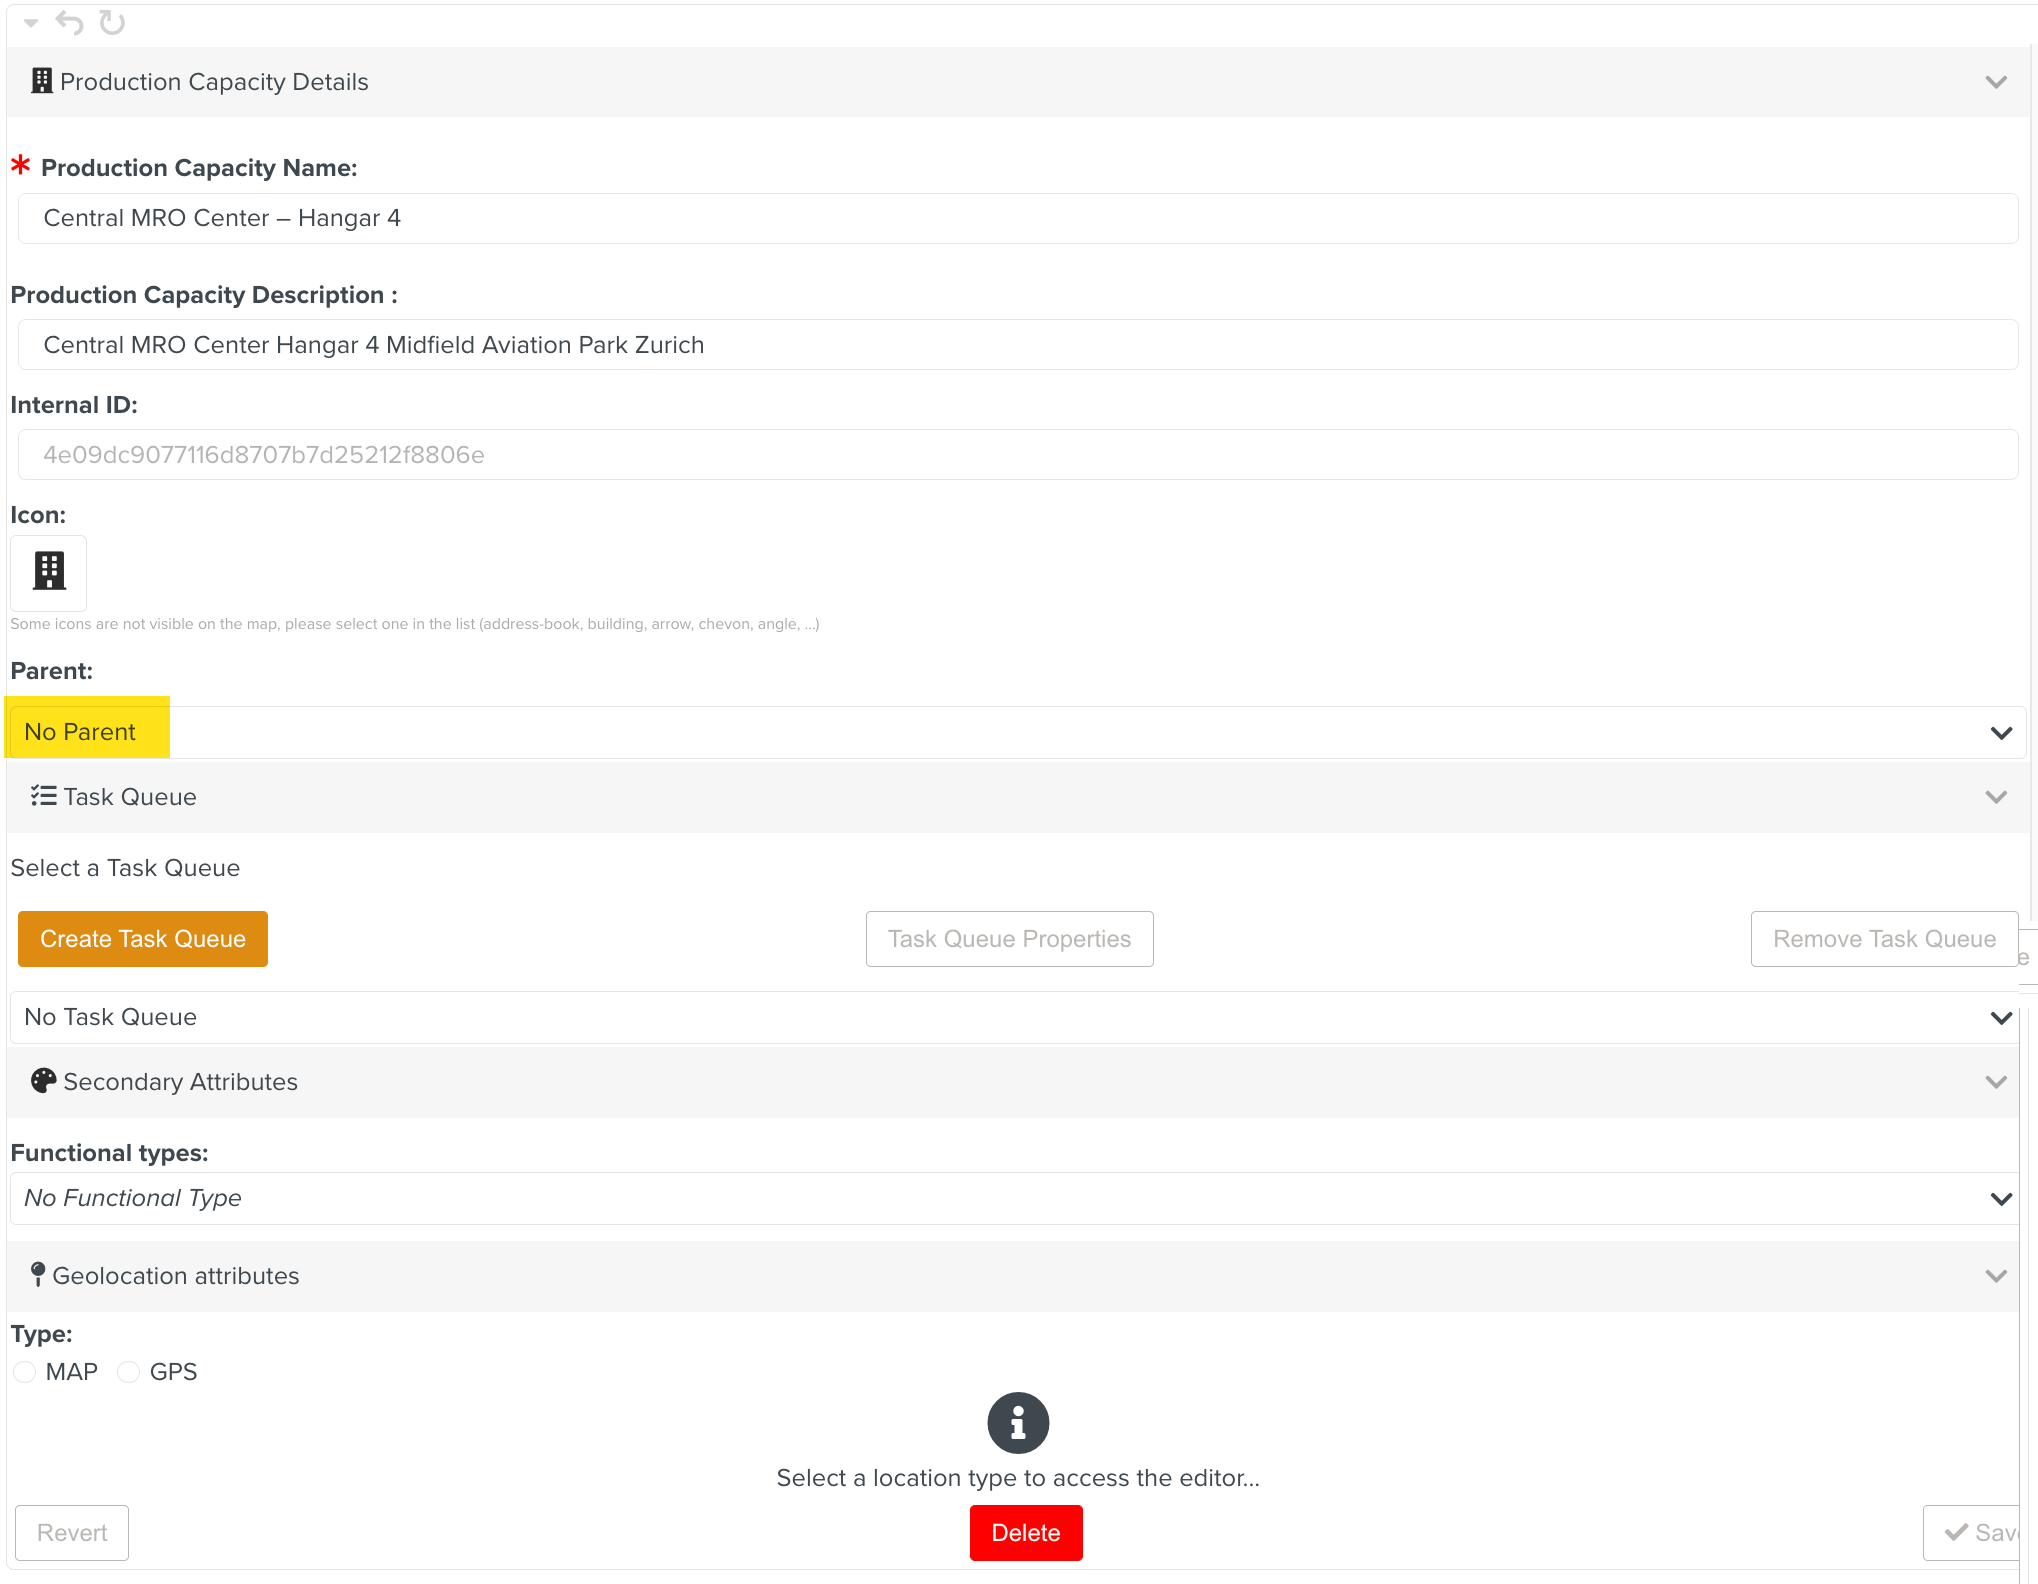
Task: Click the redo arrow icon
Action: [x=112, y=22]
